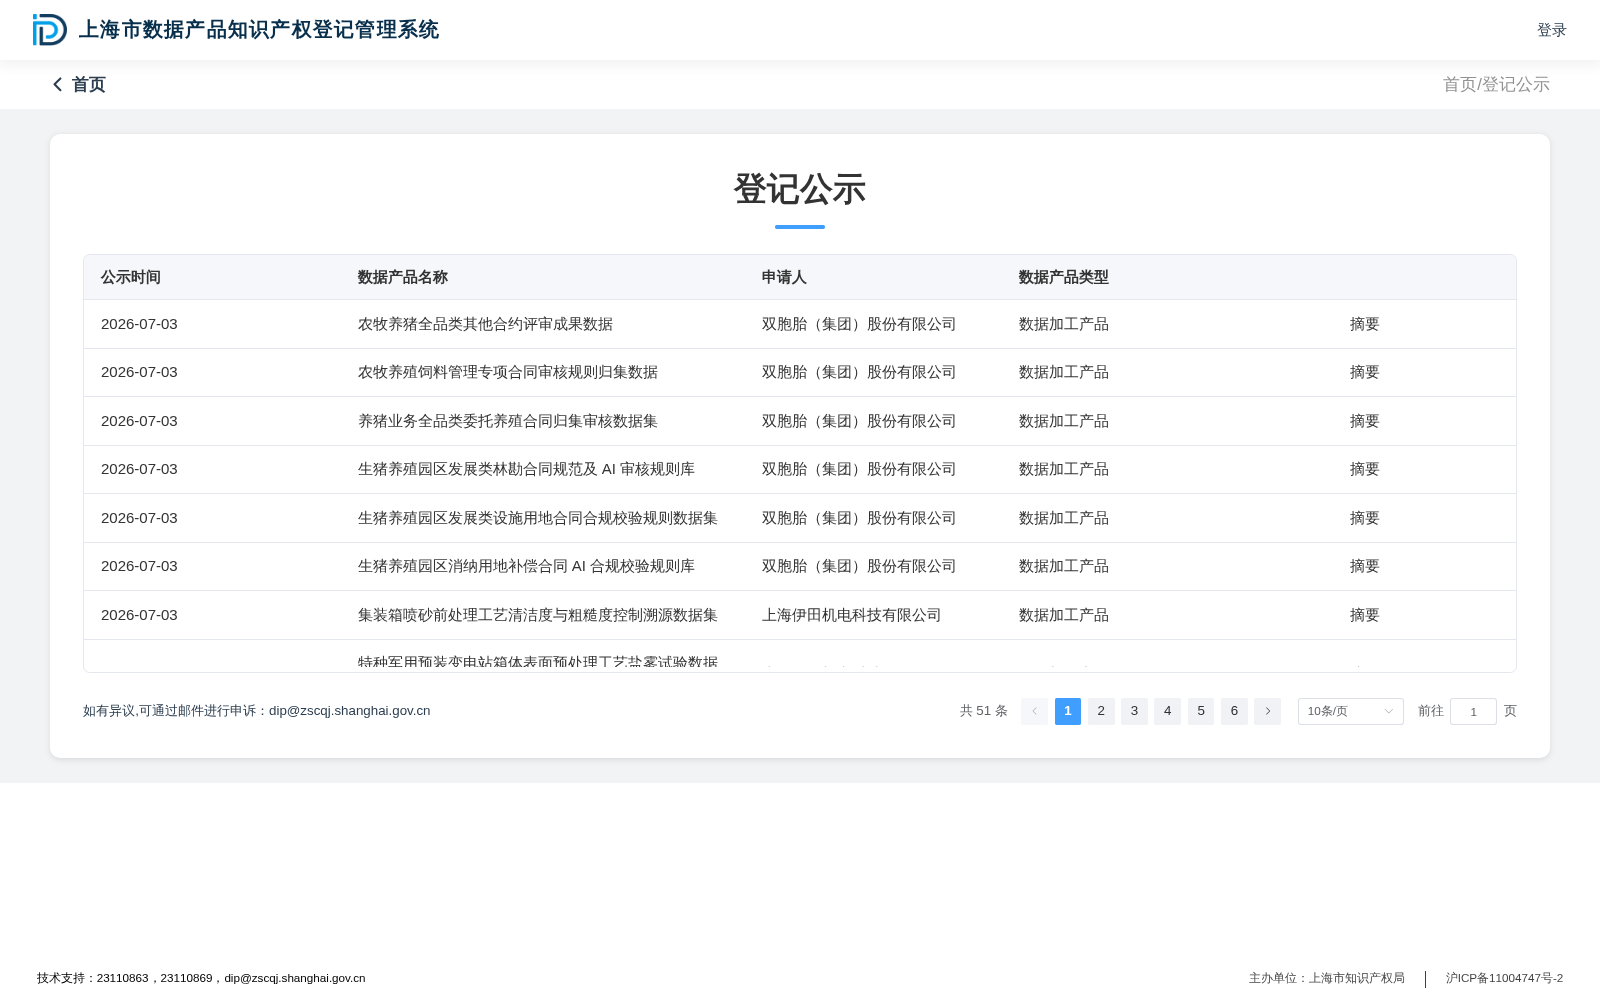This screenshot has height=1000, width=1600.
Task: Click 数据加工产品 type in 集装箱喷砂 row
Action: [x=1063, y=615]
